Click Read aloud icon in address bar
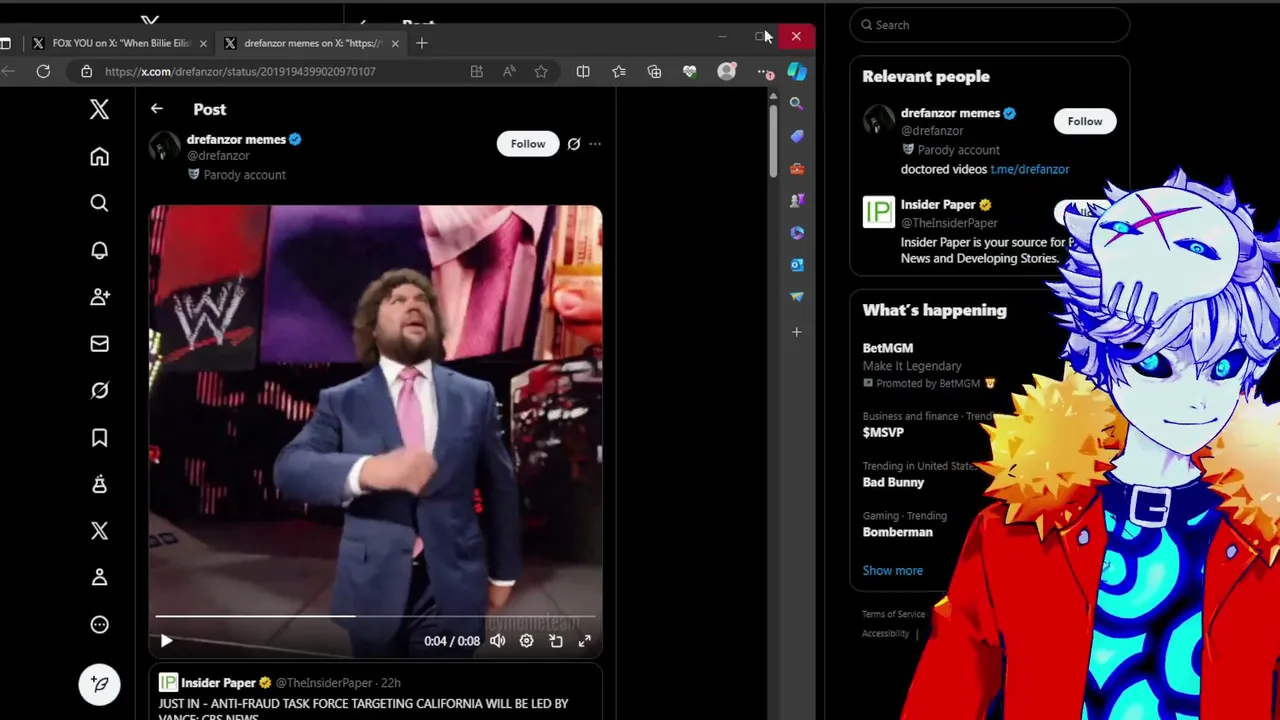1280x720 pixels. point(509,71)
